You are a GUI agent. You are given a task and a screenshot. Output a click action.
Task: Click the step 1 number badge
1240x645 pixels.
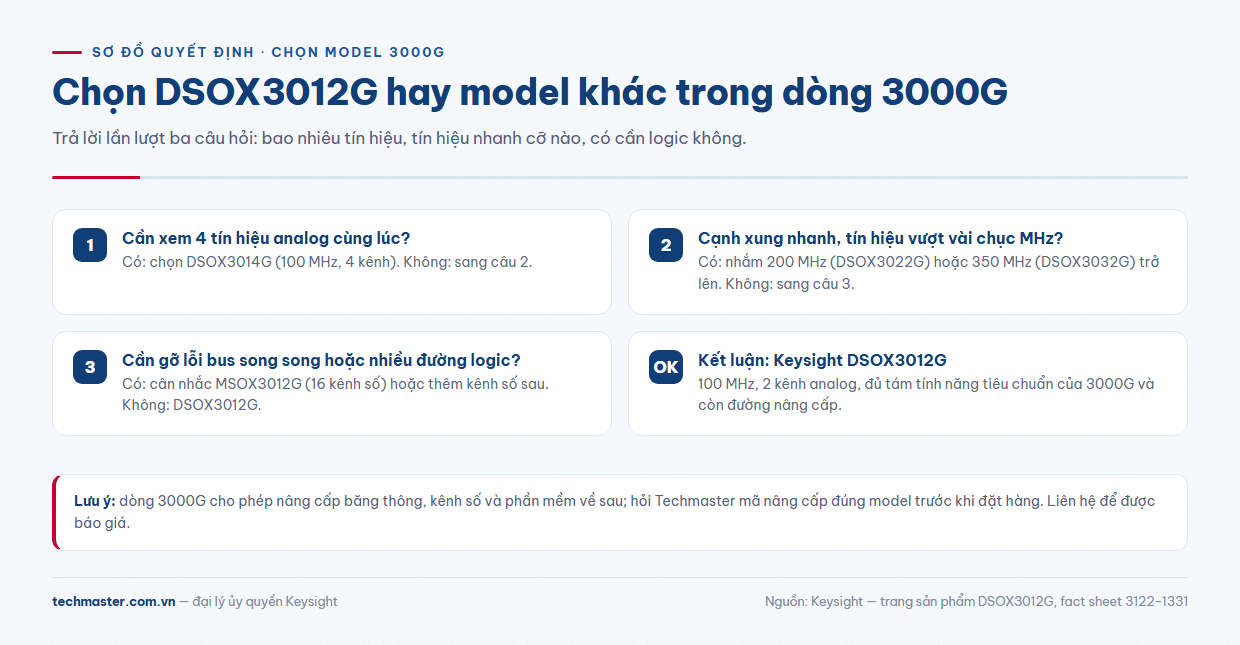[90, 245]
